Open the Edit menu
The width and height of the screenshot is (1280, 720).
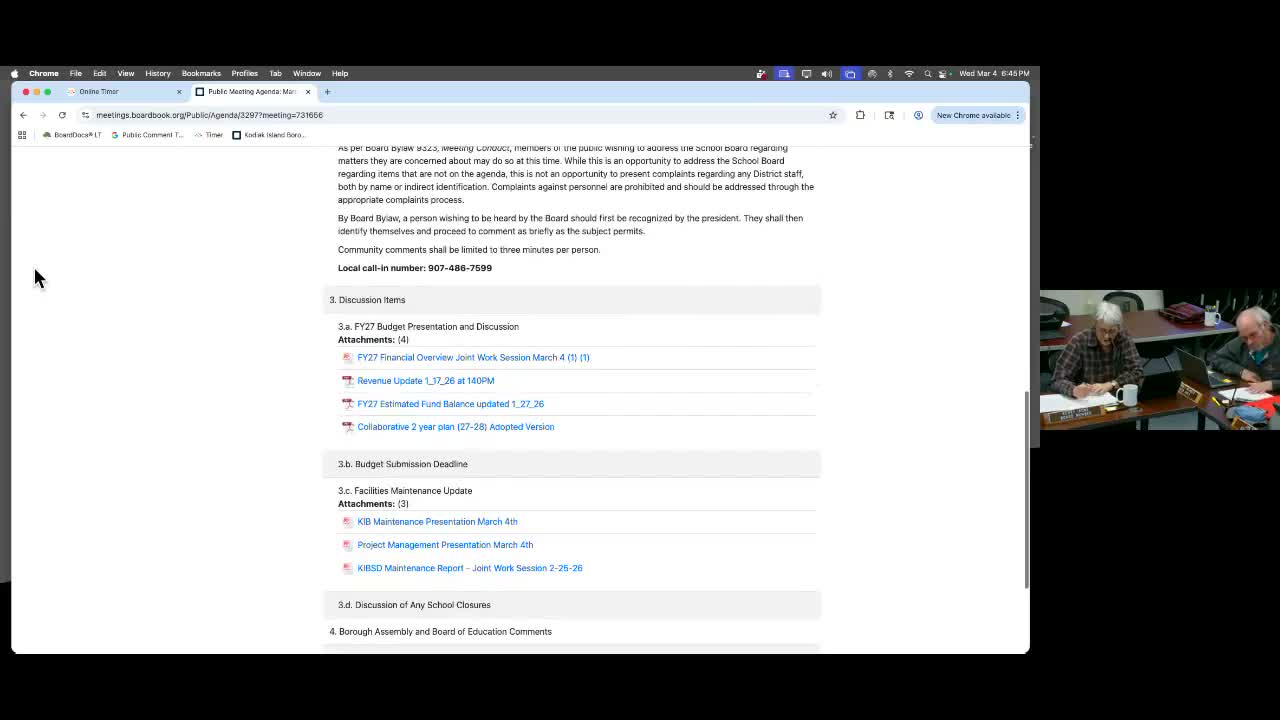pos(100,73)
